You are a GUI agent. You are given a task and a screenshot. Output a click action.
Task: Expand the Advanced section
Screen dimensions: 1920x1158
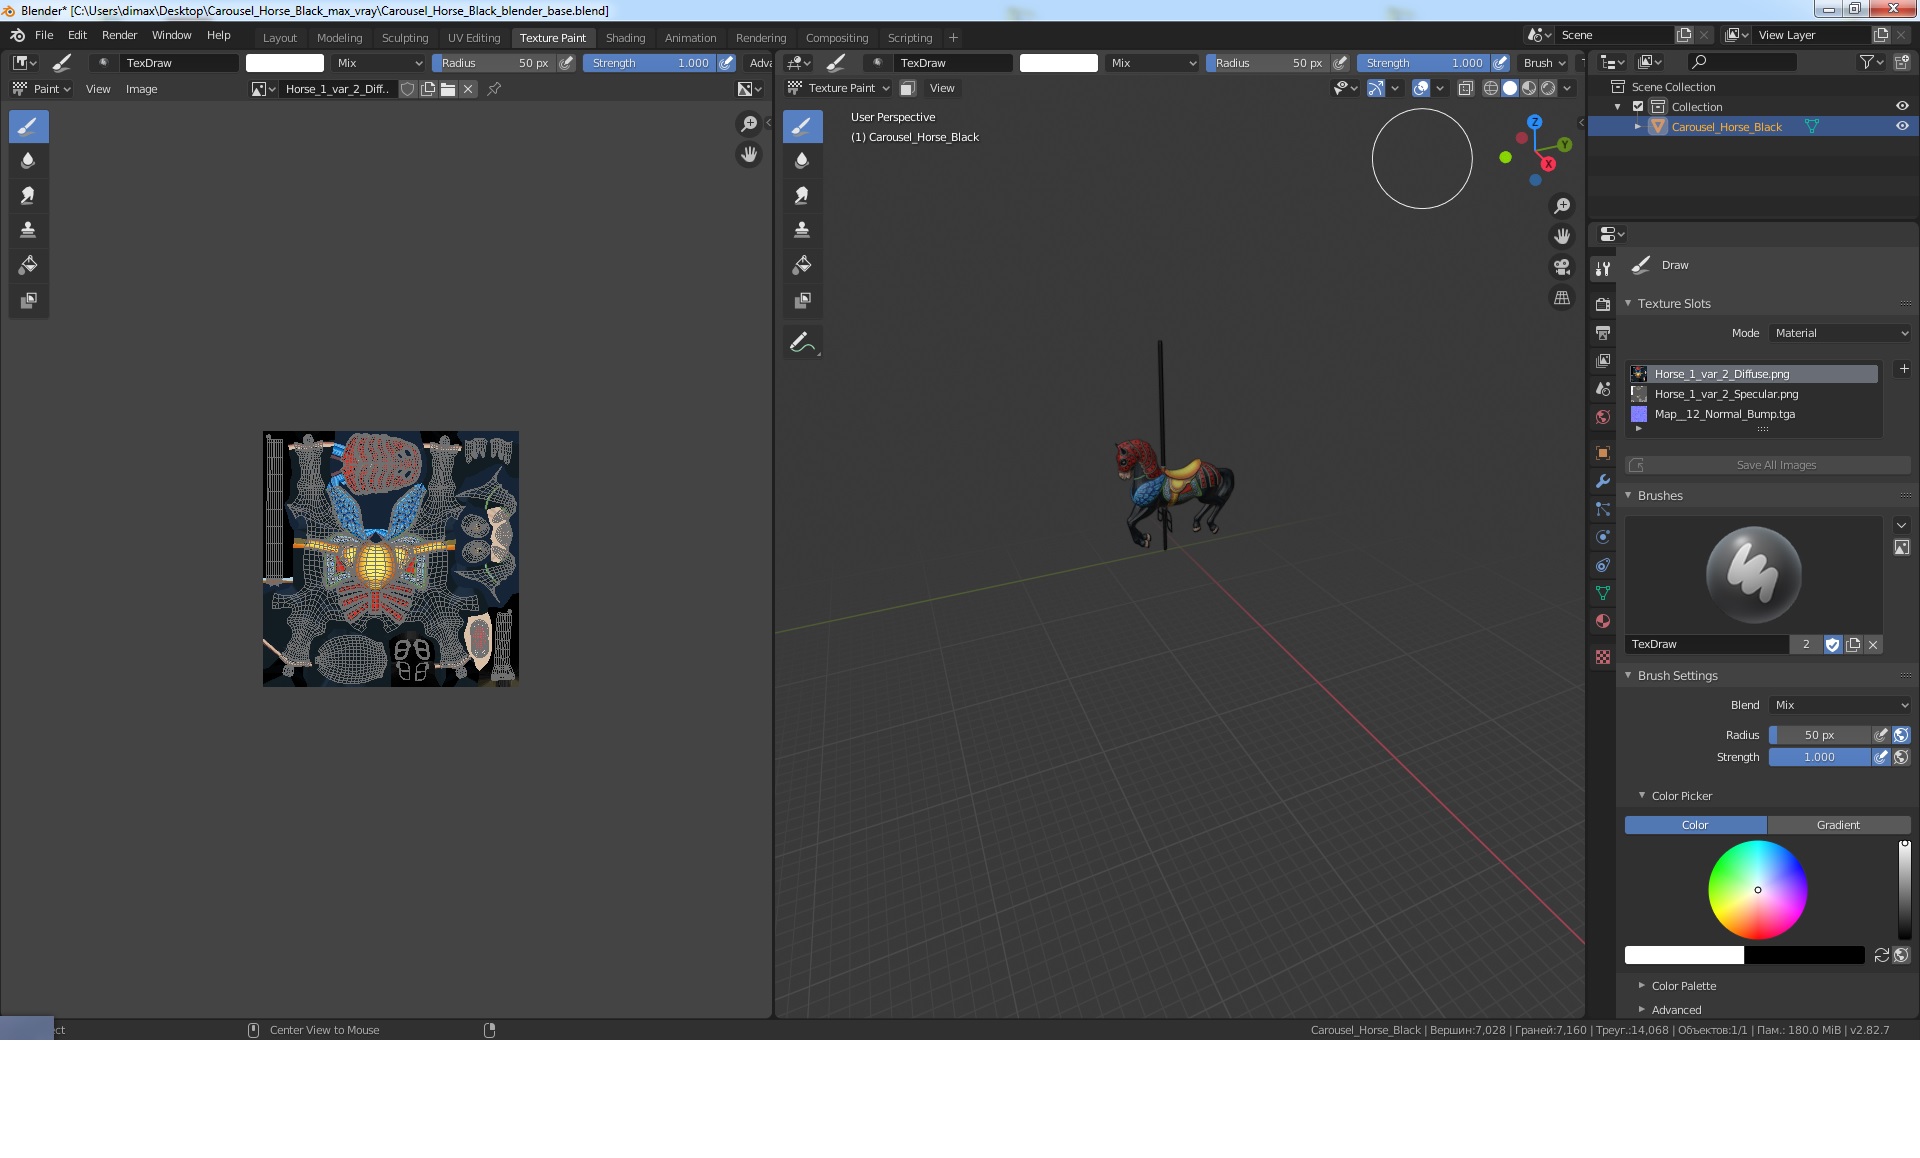pyautogui.click(x=1641, y=1010)
